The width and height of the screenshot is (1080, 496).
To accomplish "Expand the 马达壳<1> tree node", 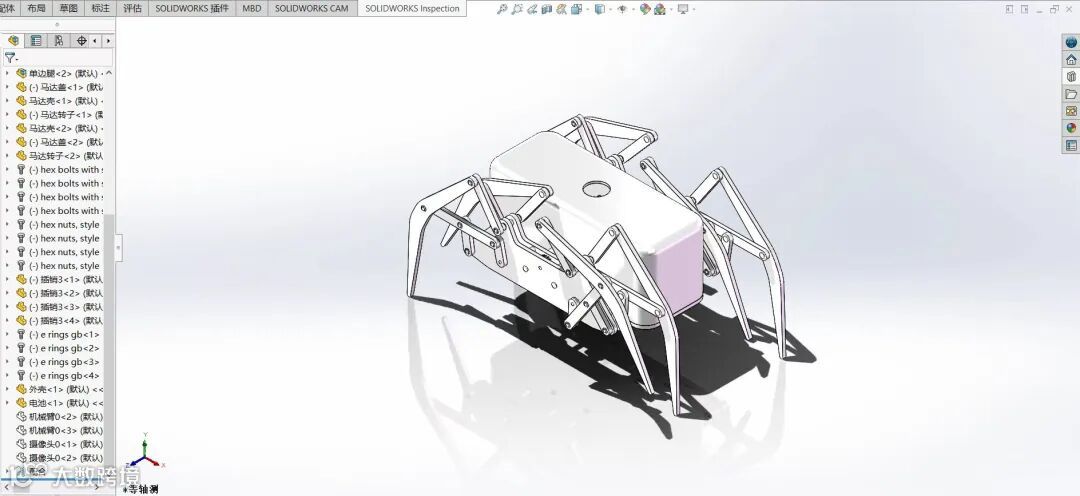I will (x=8, y=101).
